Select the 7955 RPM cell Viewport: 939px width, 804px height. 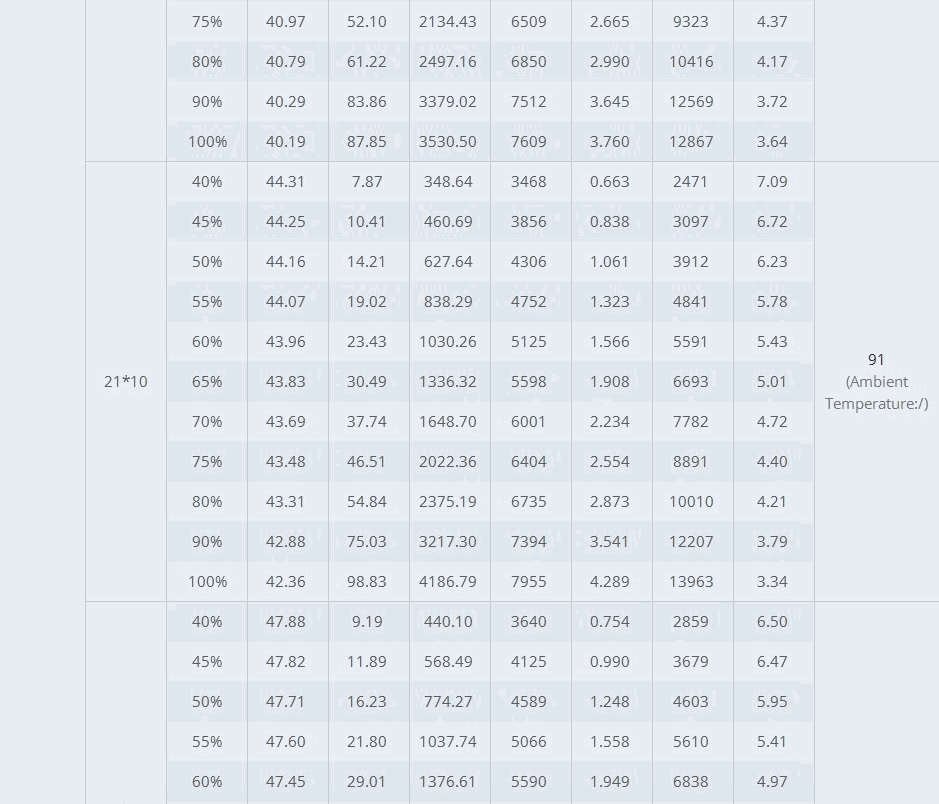529,581
